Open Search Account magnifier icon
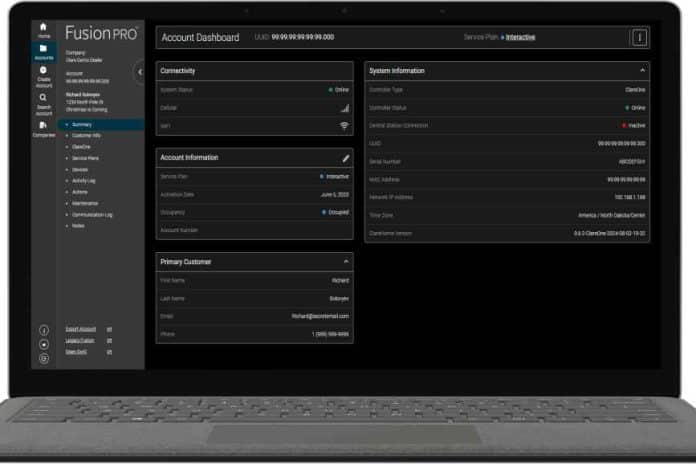The height and width of the screenshot is (464, 696). coord(44,104)
